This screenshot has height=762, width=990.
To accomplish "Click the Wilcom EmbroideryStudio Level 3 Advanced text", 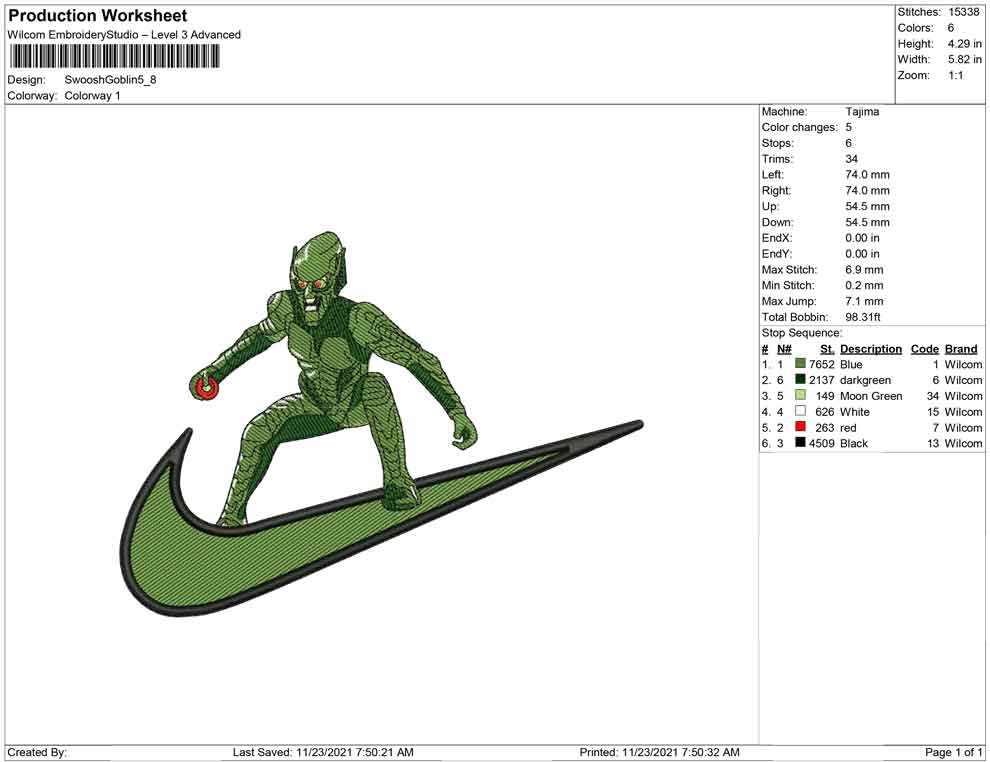I will pos(124,35).
